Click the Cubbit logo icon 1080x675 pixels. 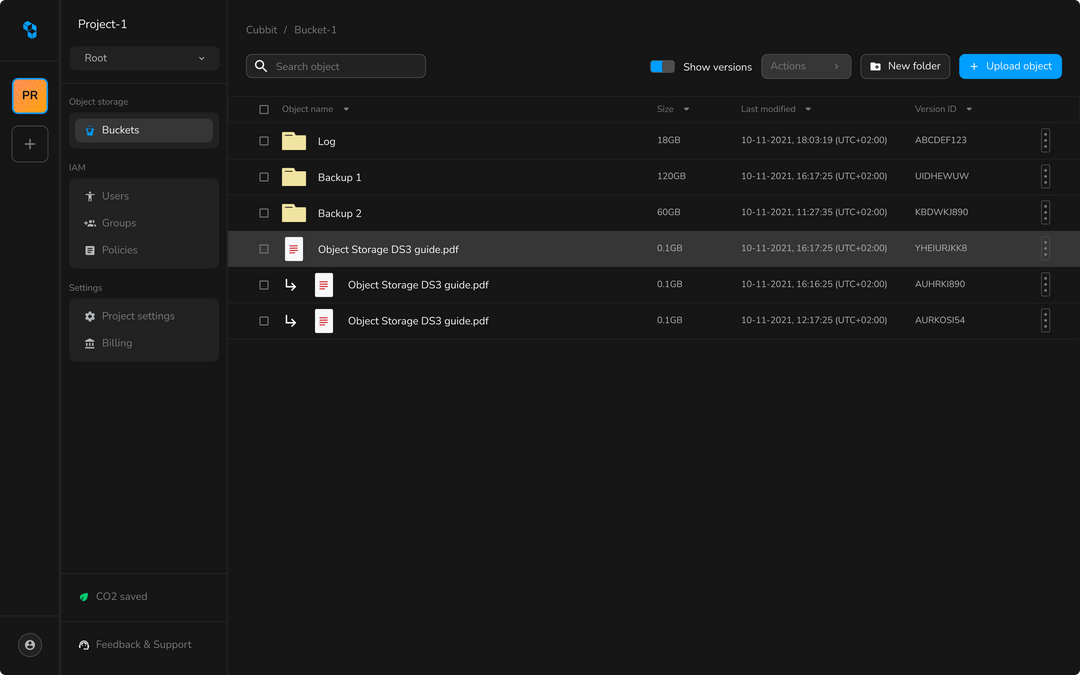click(30, 30)
